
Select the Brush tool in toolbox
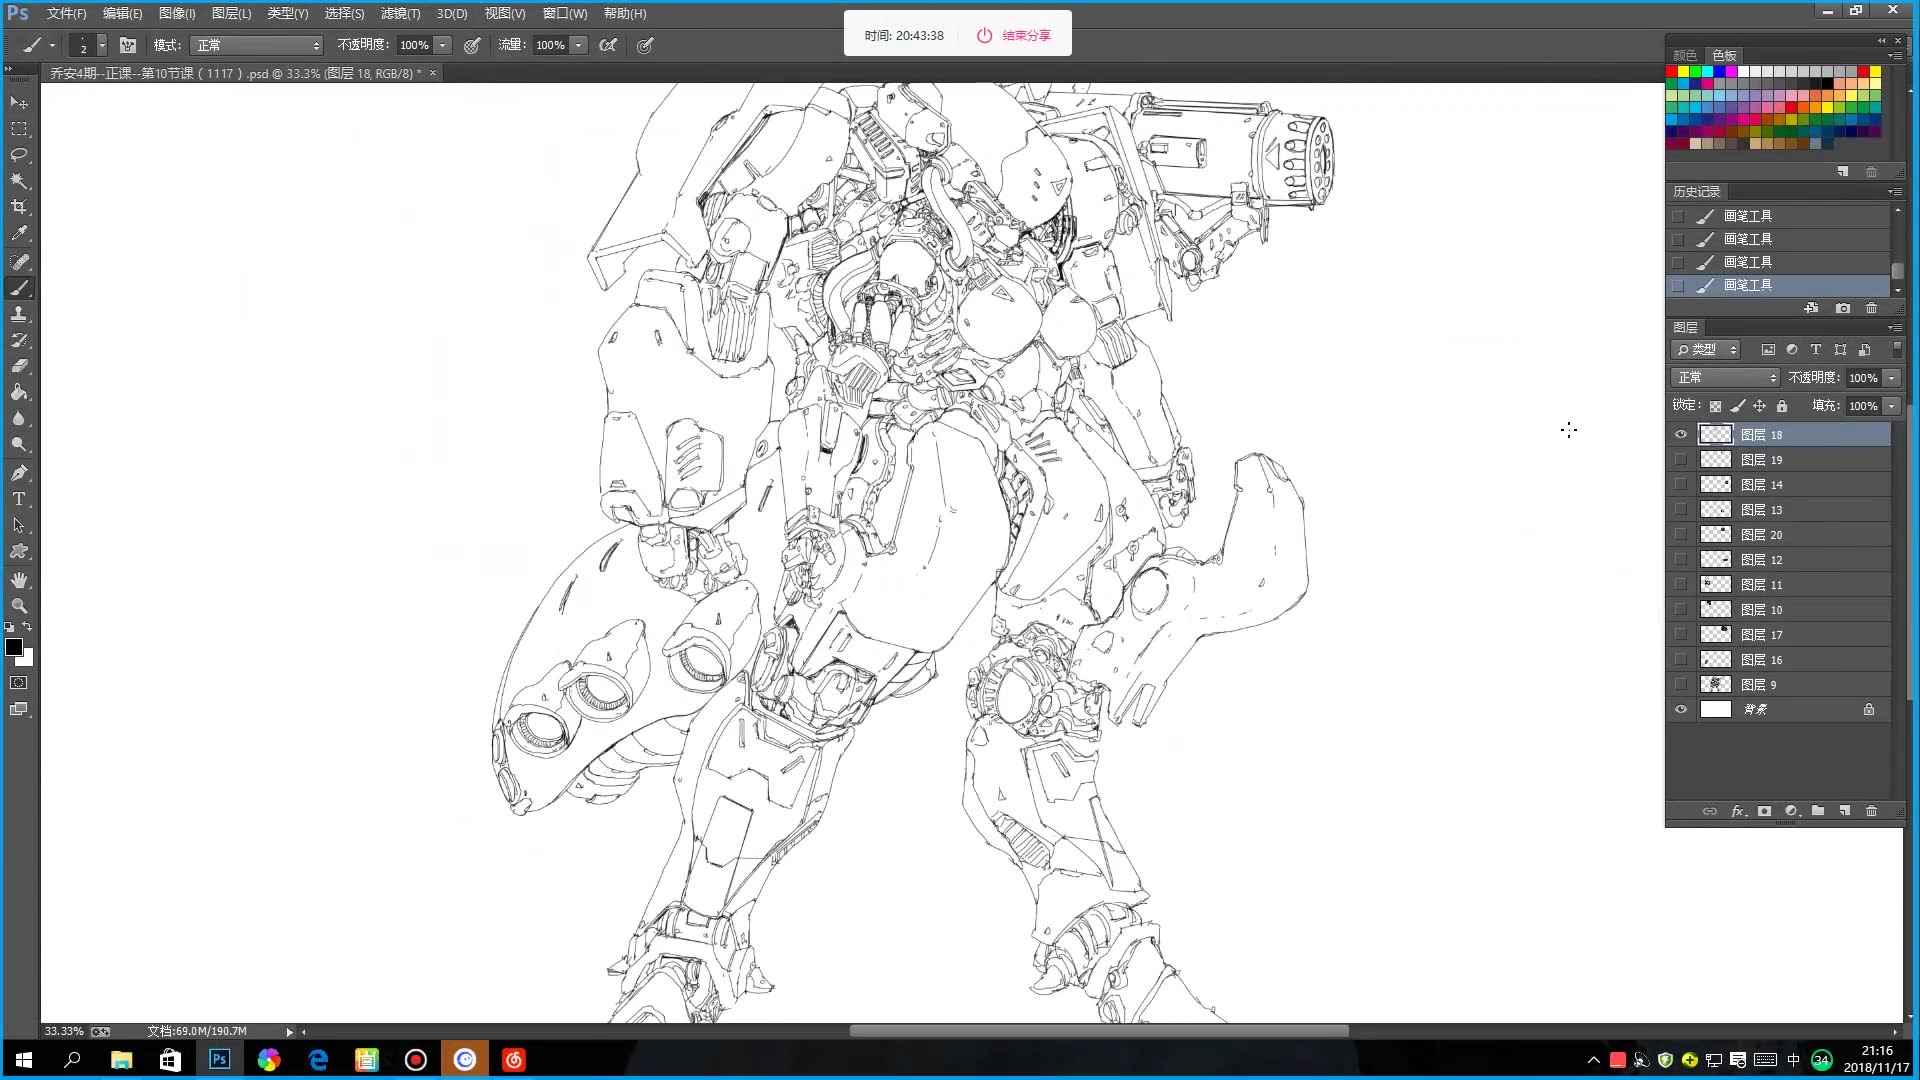[x=19, y=288]
